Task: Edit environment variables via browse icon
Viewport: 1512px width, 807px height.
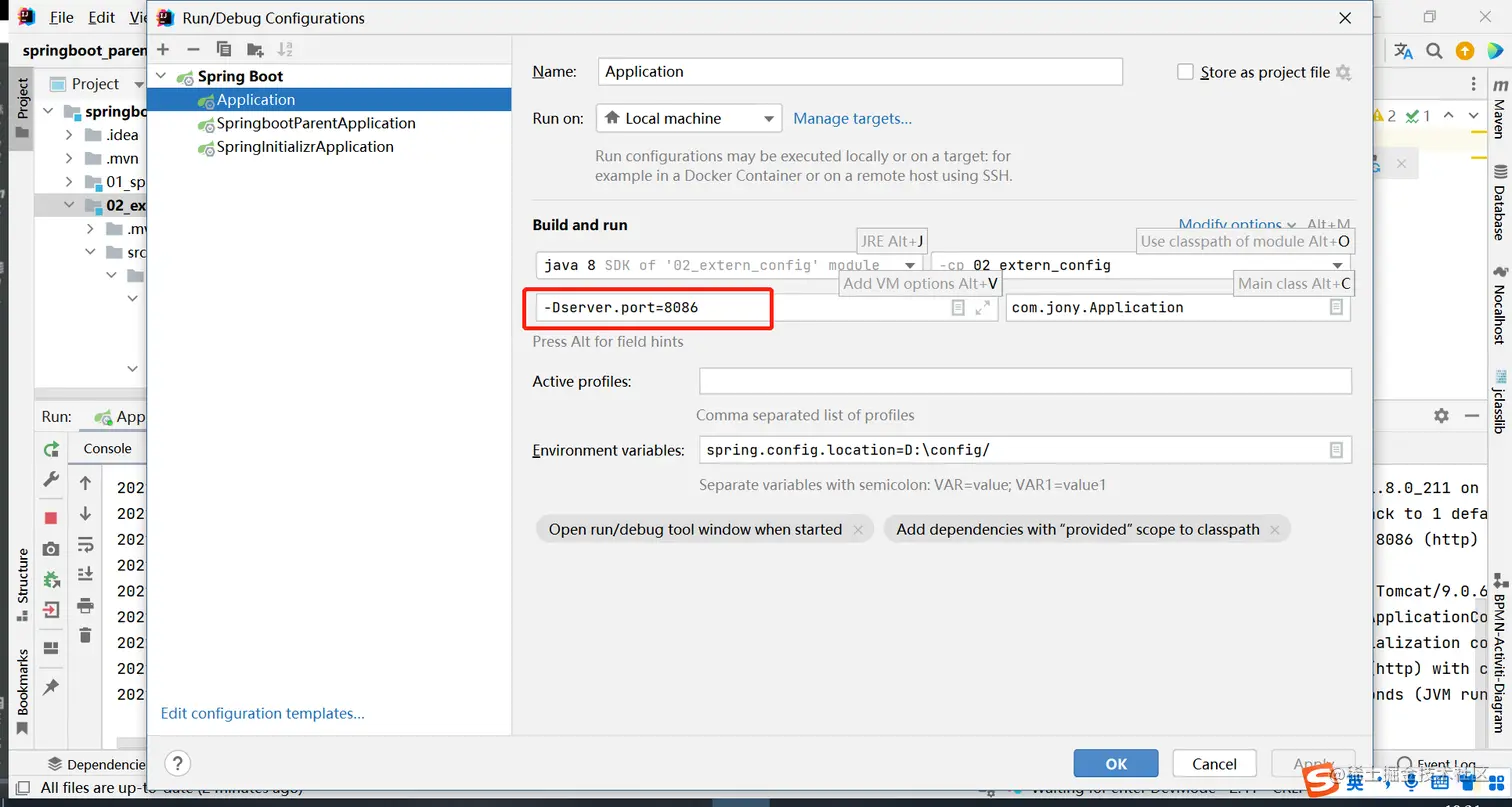Action: coord(1336,450)
